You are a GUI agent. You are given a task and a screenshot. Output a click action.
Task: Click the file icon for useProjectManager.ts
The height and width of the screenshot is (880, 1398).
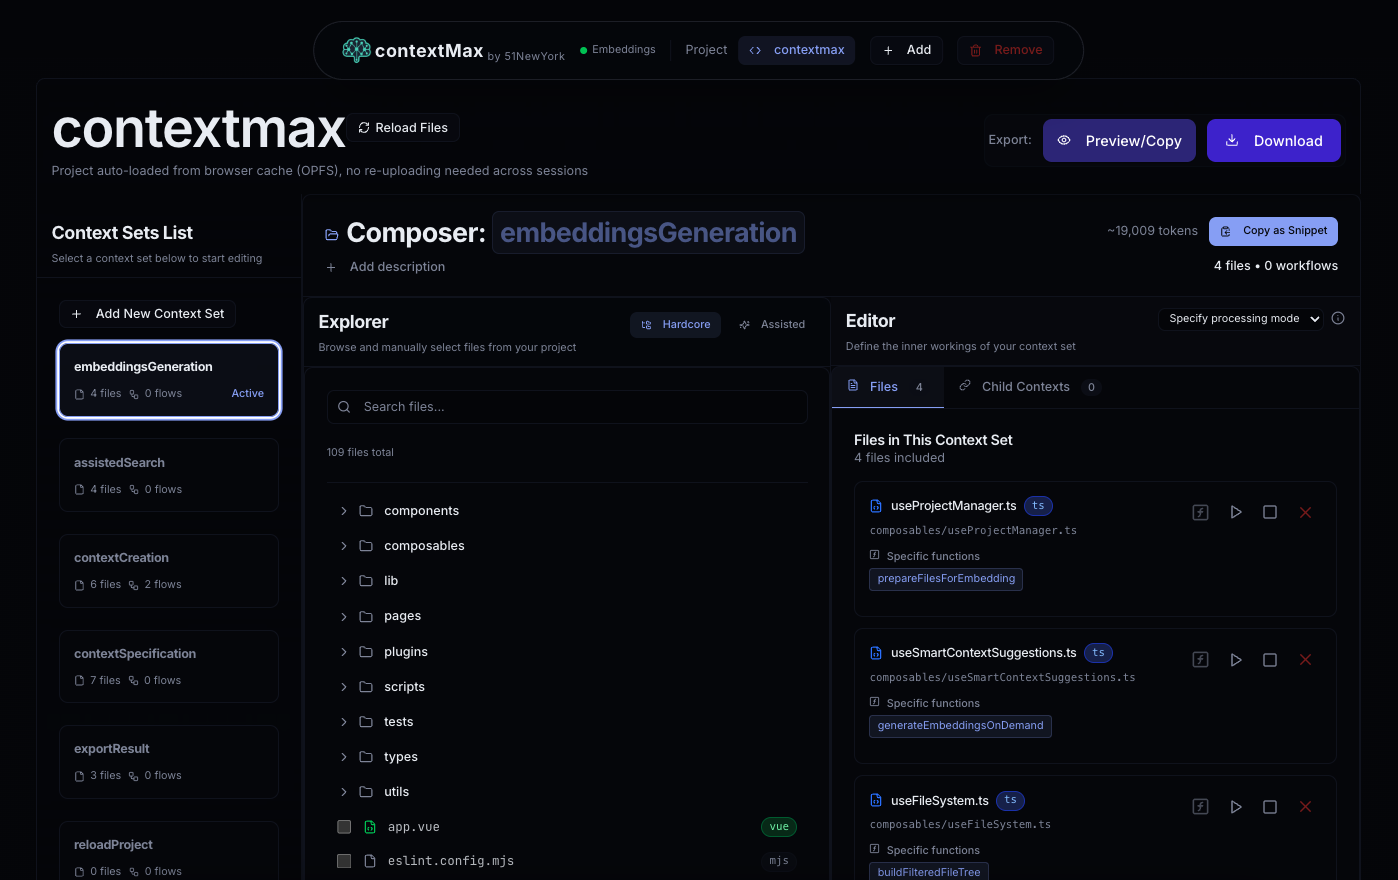coord(876,506)
